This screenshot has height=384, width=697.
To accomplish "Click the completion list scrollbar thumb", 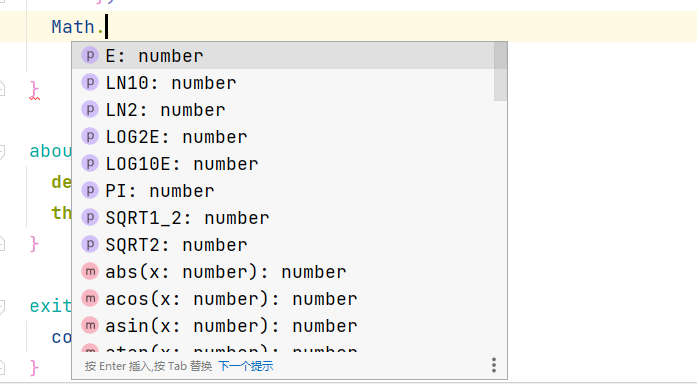I will (x=501, y=71).
